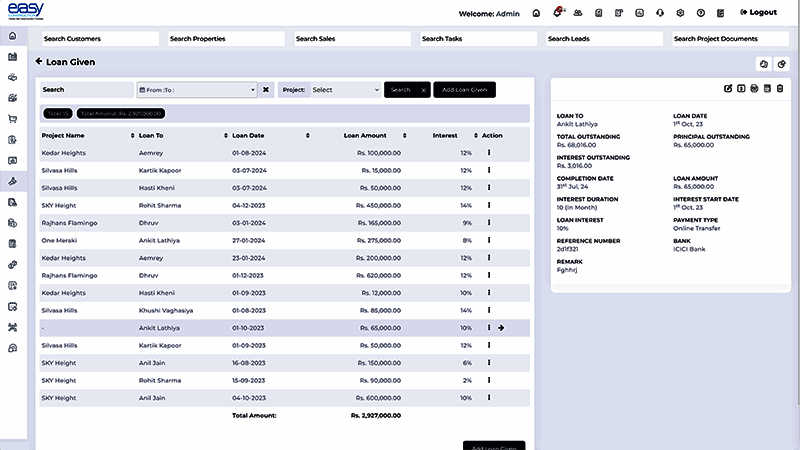Focus the Search Properties field
This screenshot has width=800, height=450.
click(x=226, y=39)
